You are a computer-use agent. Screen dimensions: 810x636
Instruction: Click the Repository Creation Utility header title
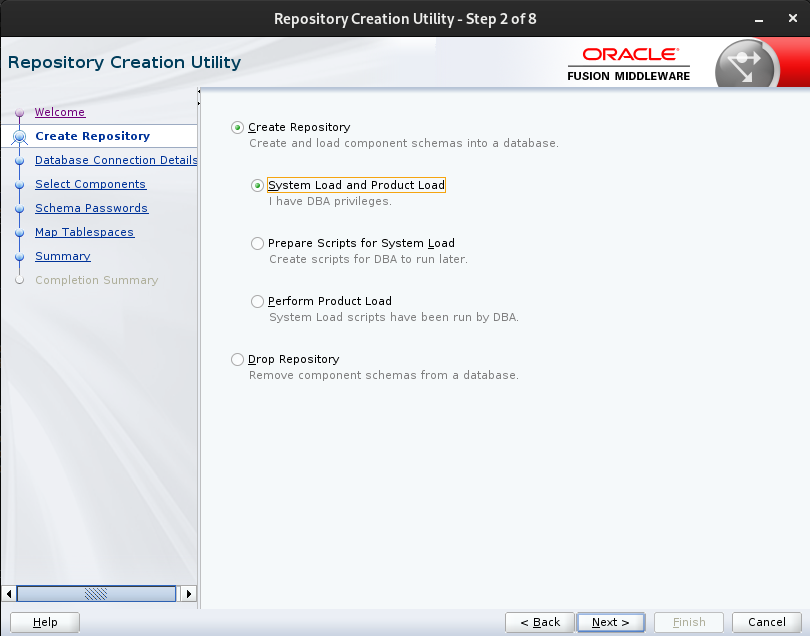point(124,63)
